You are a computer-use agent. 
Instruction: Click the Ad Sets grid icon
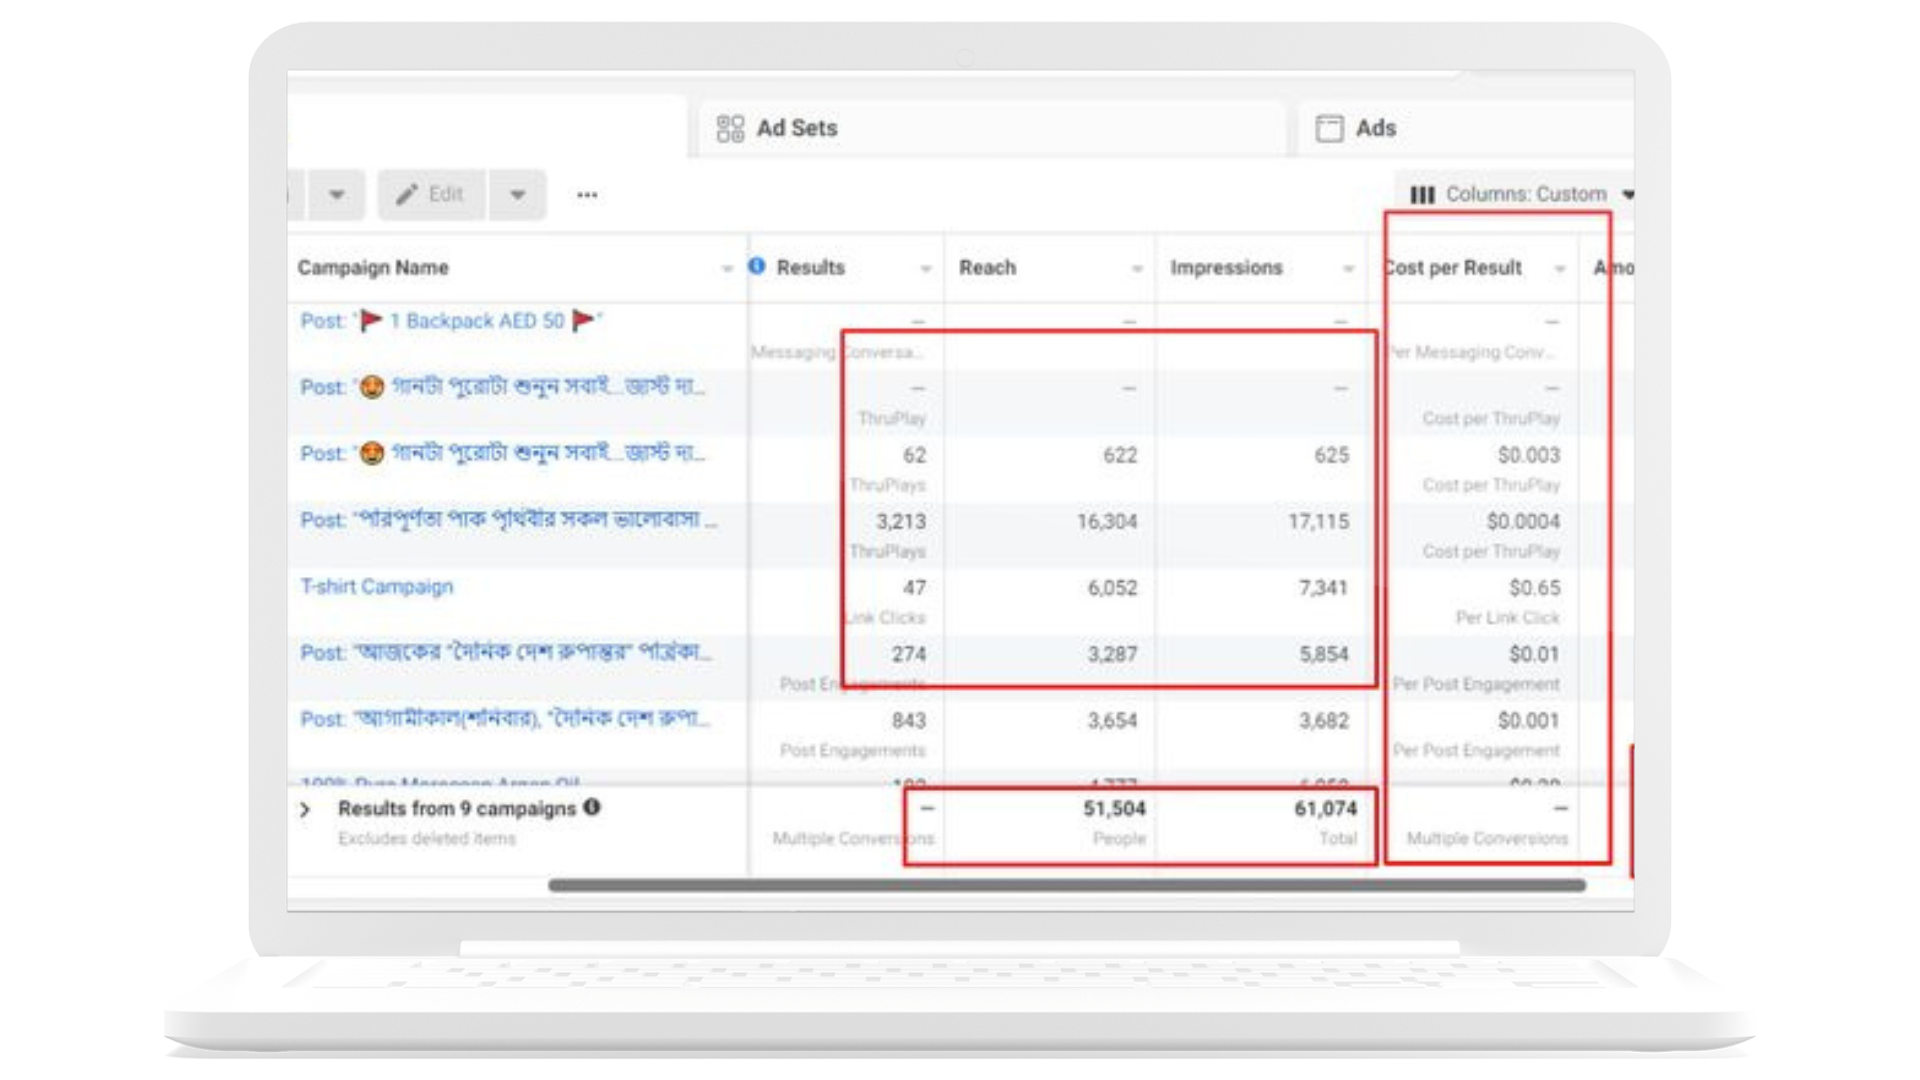[730, 128]
